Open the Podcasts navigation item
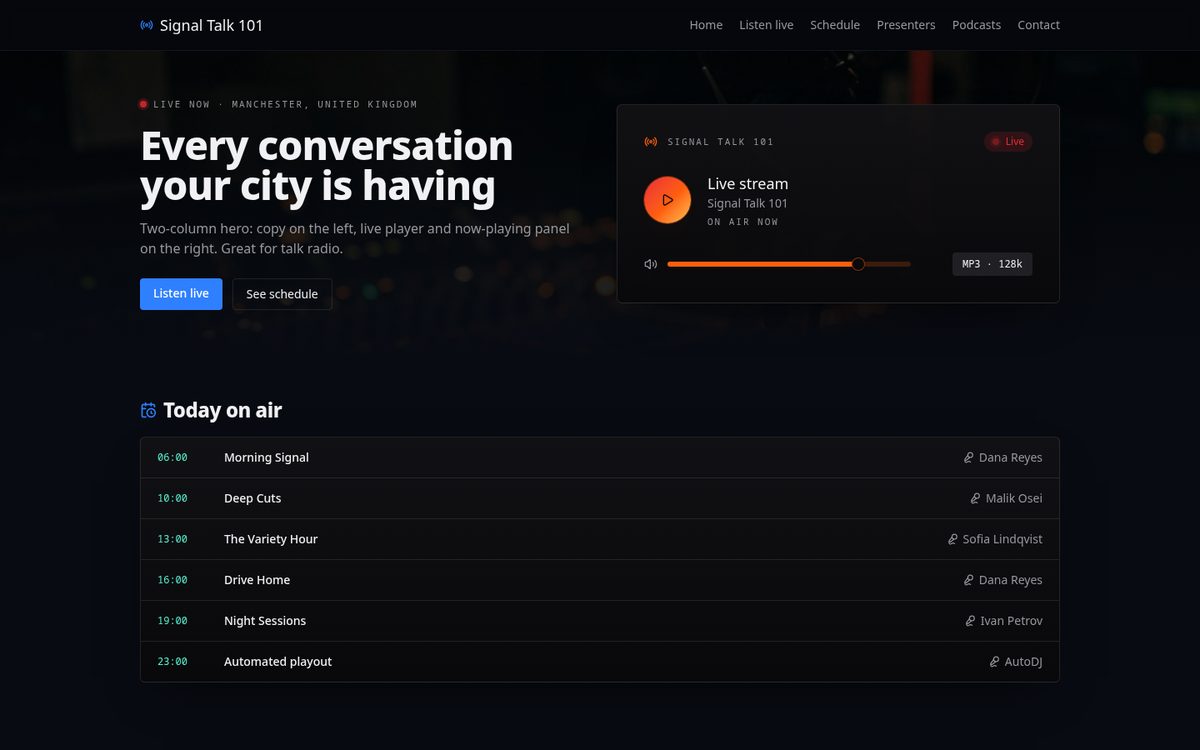The width and height of the screenshot is (1200, 750). pos(976,25)
